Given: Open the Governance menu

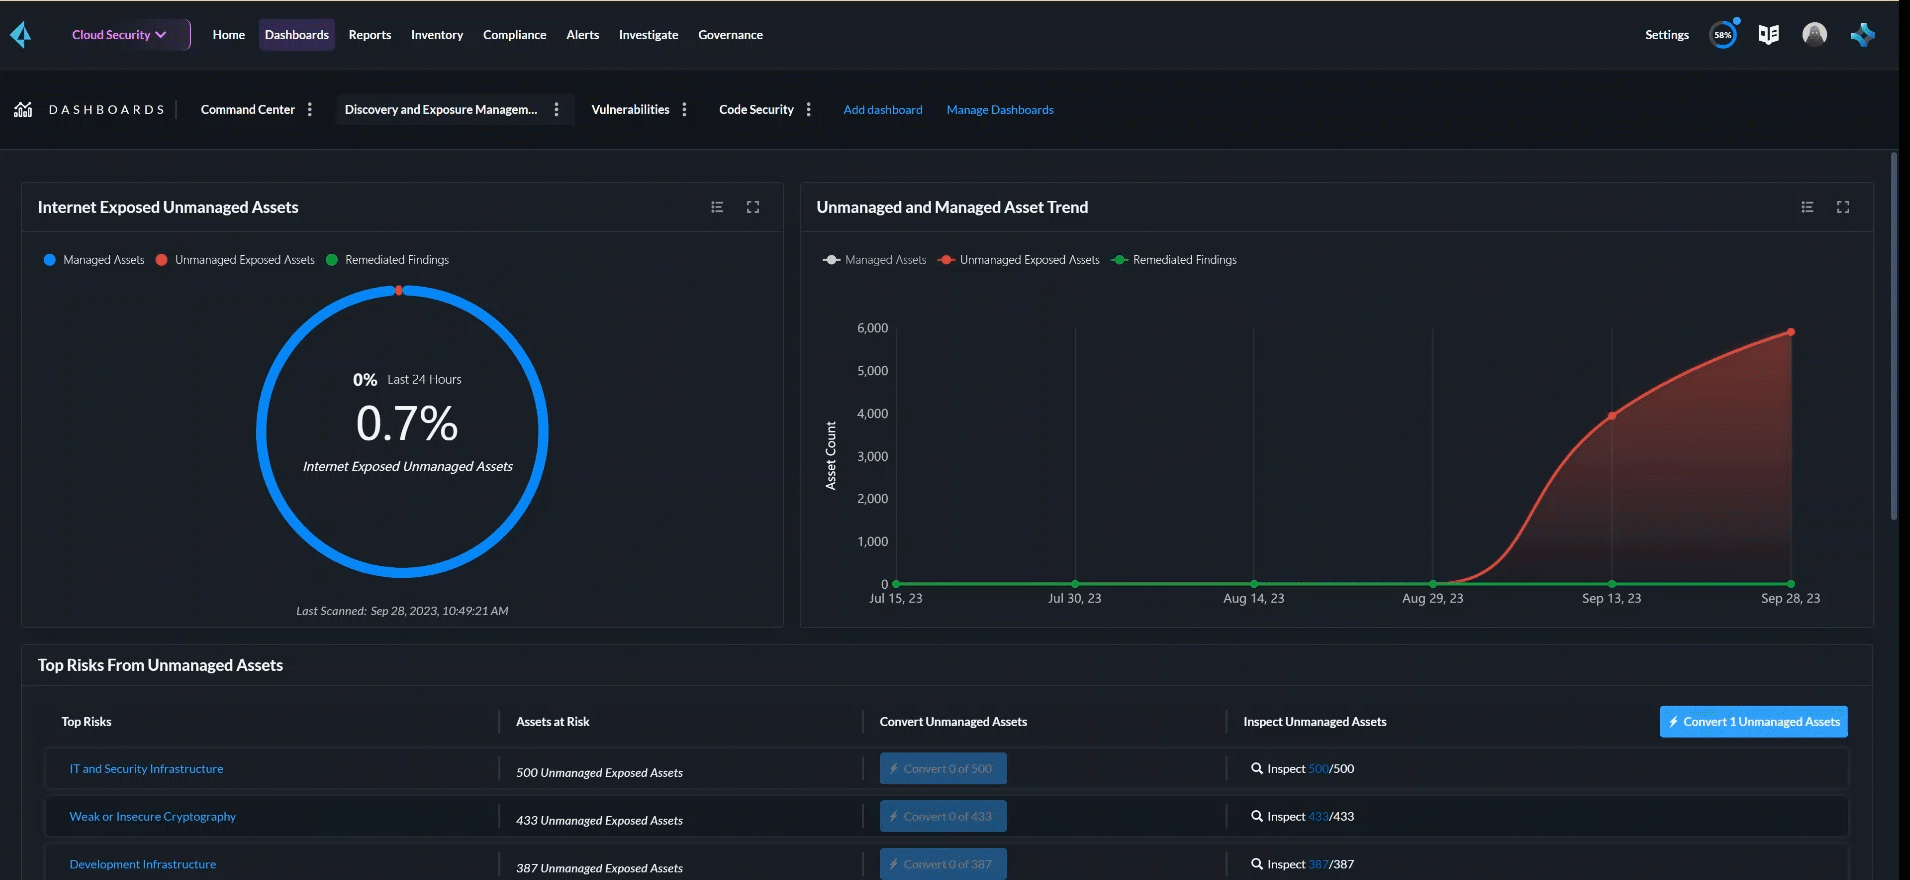Looking at the screenshot, I should [731, 35].
